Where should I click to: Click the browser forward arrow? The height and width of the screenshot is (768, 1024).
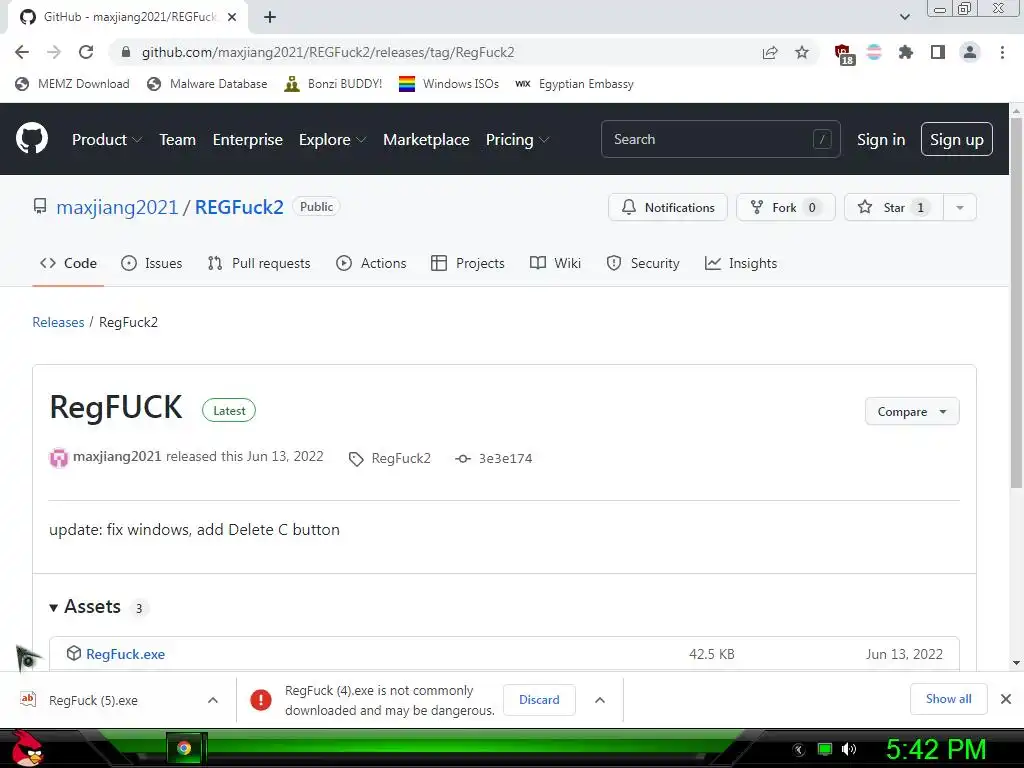54,52
